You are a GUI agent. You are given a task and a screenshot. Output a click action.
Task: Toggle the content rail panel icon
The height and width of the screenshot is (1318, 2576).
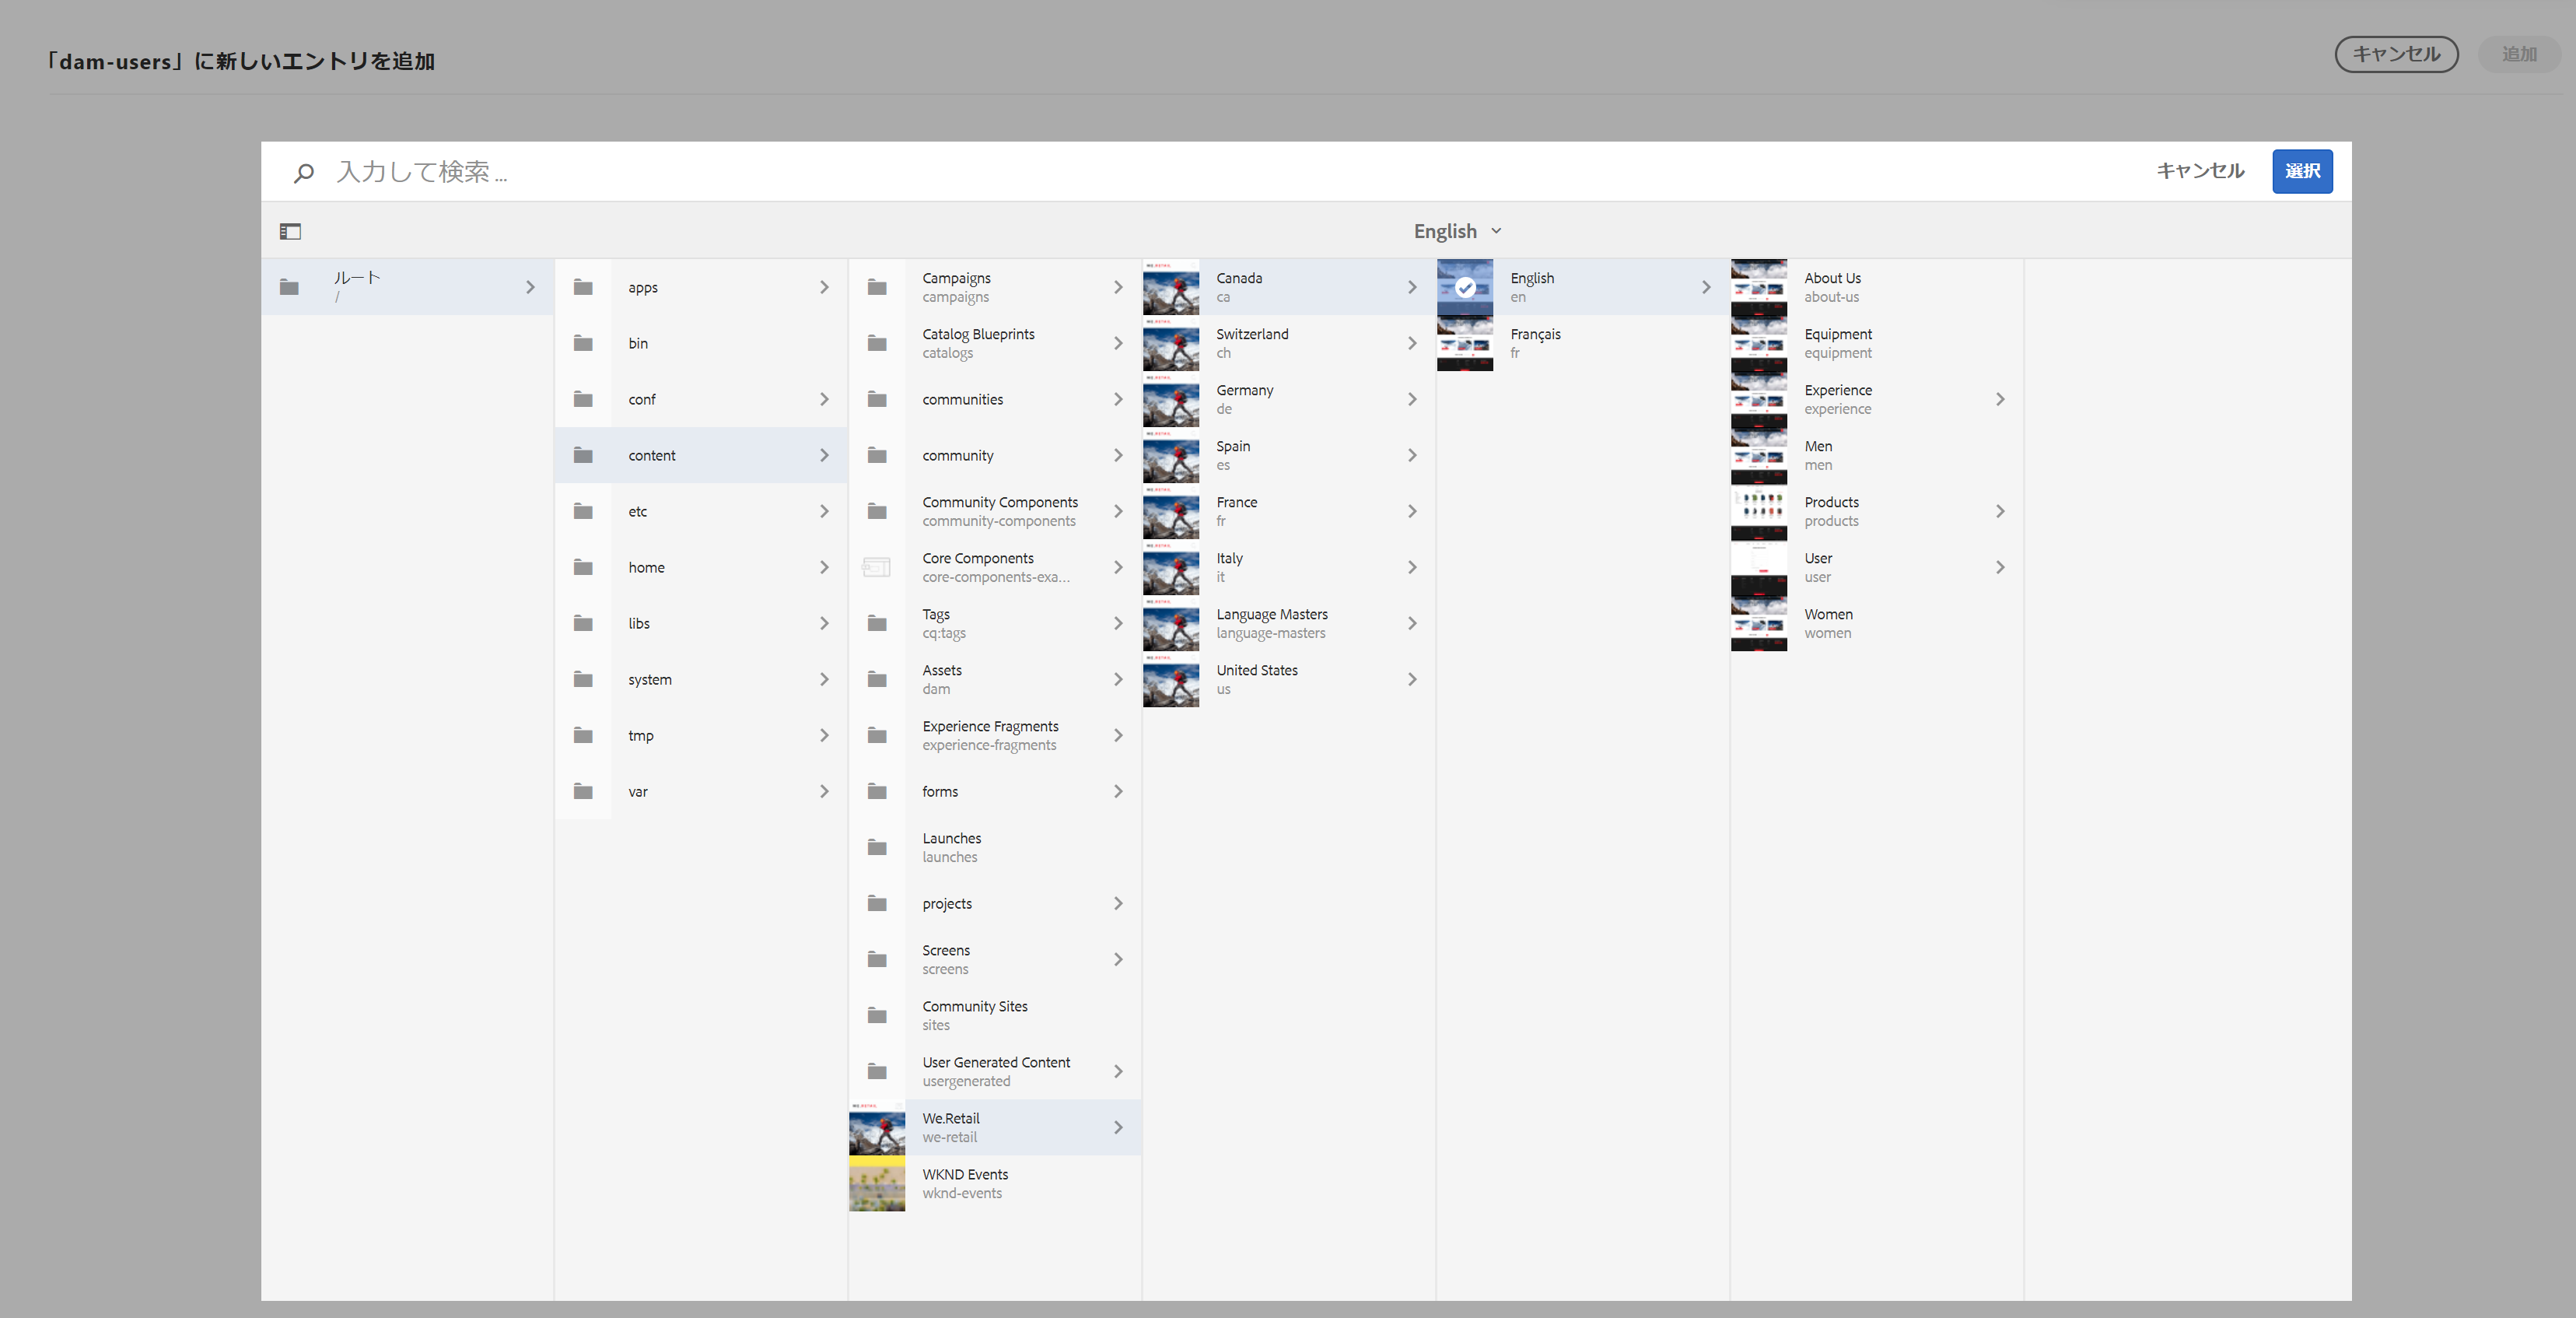290,231
